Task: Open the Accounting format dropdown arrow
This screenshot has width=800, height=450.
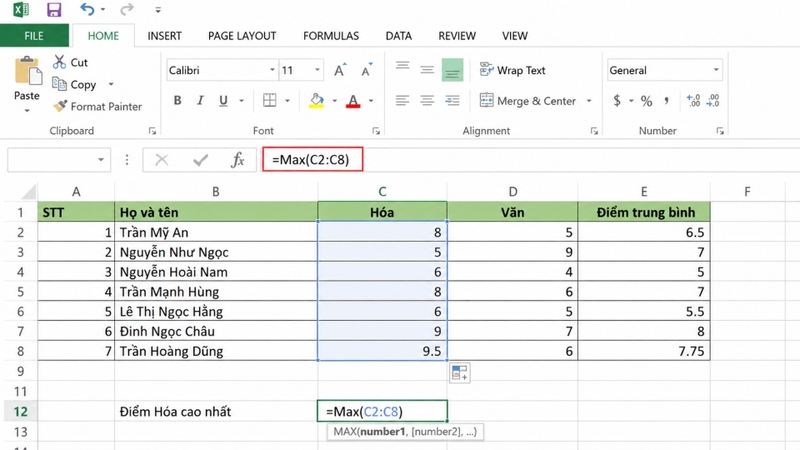Action: [x=631, y=101]
